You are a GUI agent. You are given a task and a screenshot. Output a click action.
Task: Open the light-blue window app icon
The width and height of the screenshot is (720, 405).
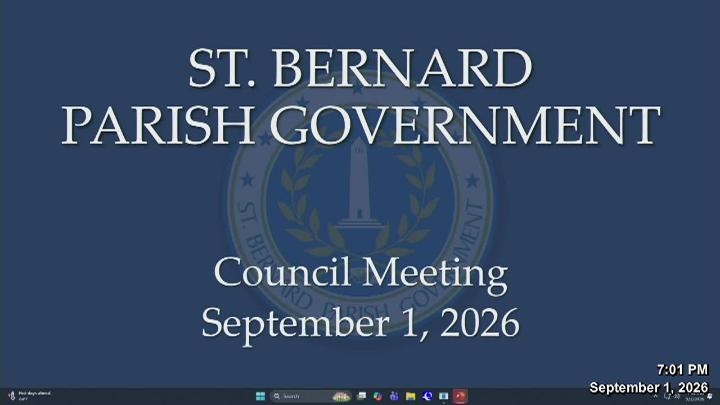(444, 396)
